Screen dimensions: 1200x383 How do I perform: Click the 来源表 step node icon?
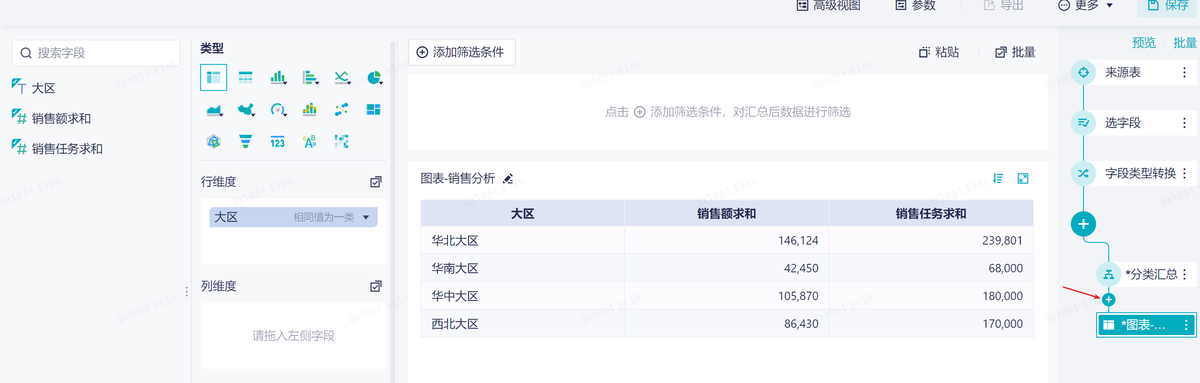[1083, 73]
